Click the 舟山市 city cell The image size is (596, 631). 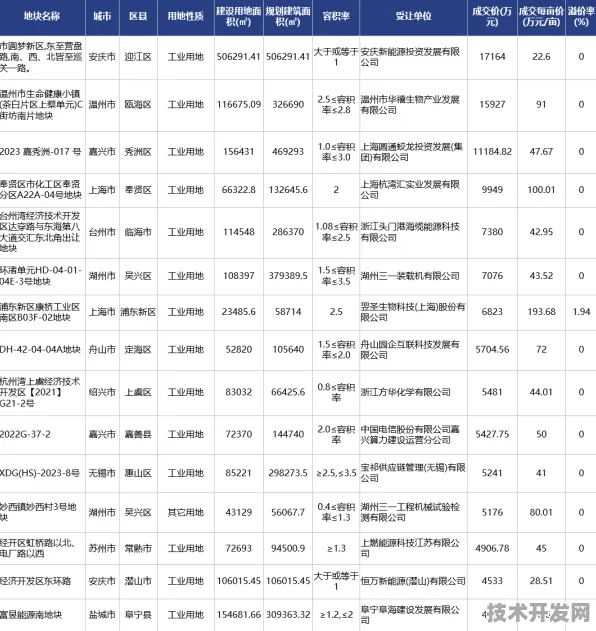pyautogui.click(x=102, y=350)
